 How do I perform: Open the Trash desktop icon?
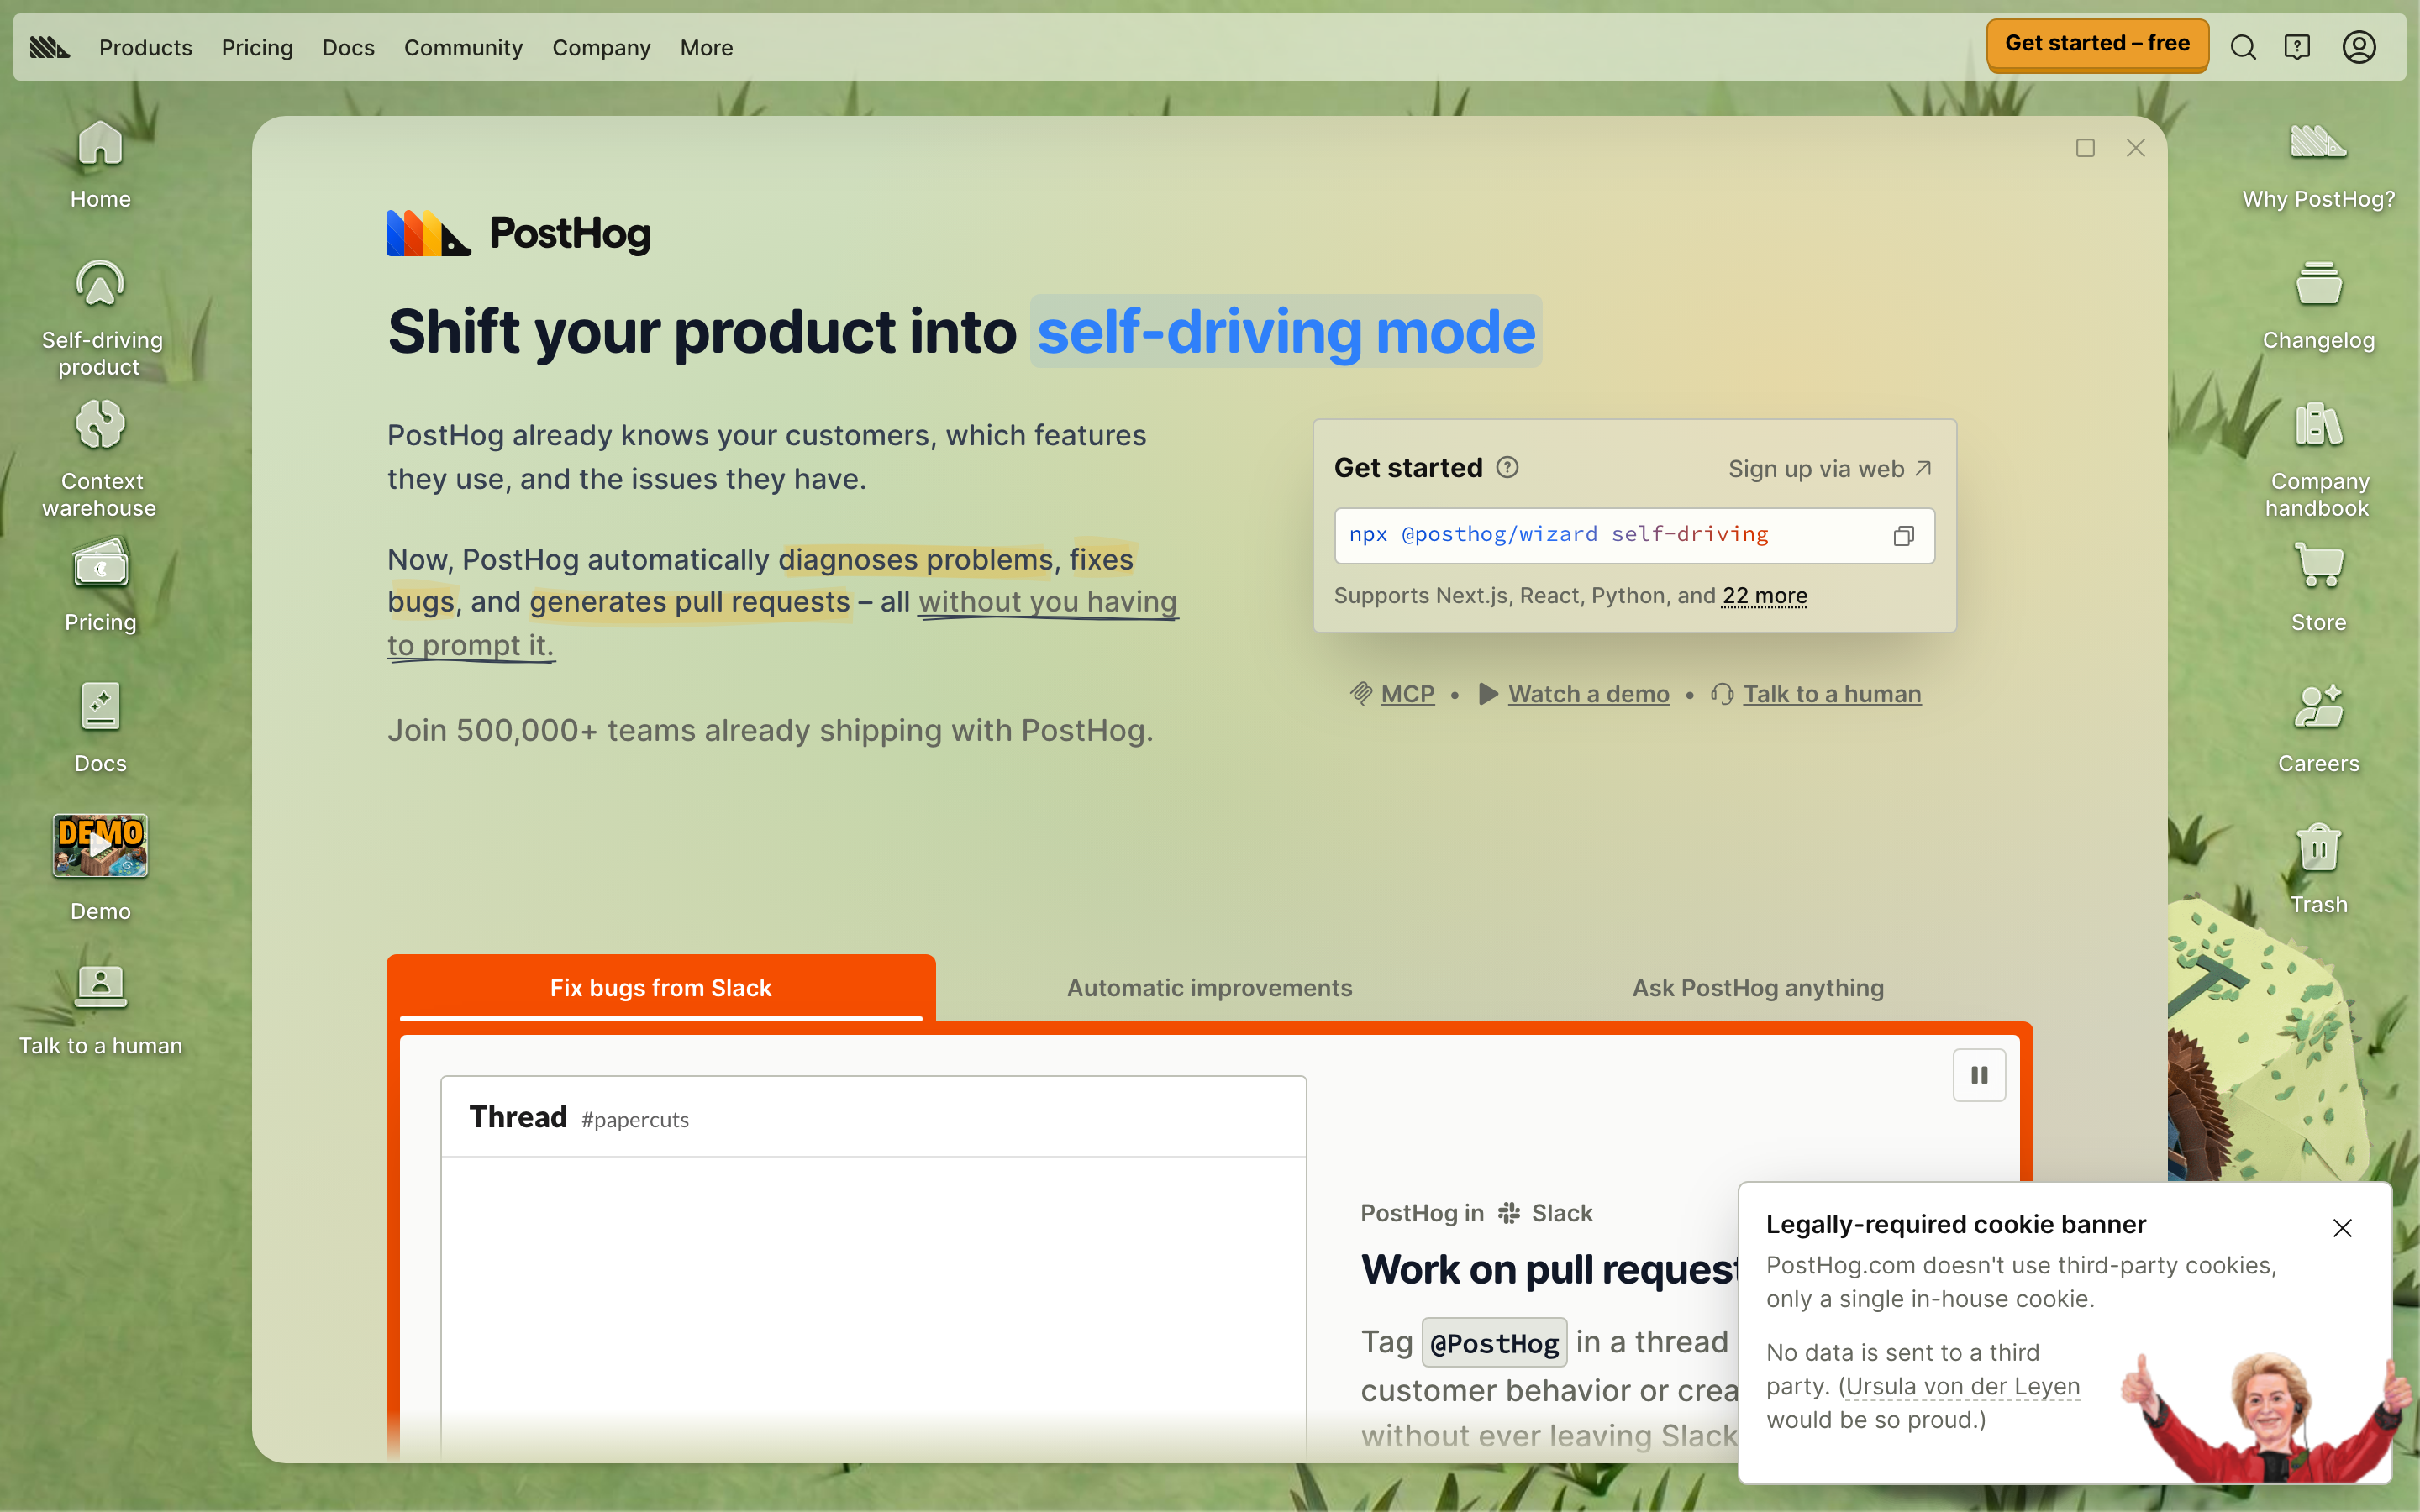click(x=2318, y=869)
